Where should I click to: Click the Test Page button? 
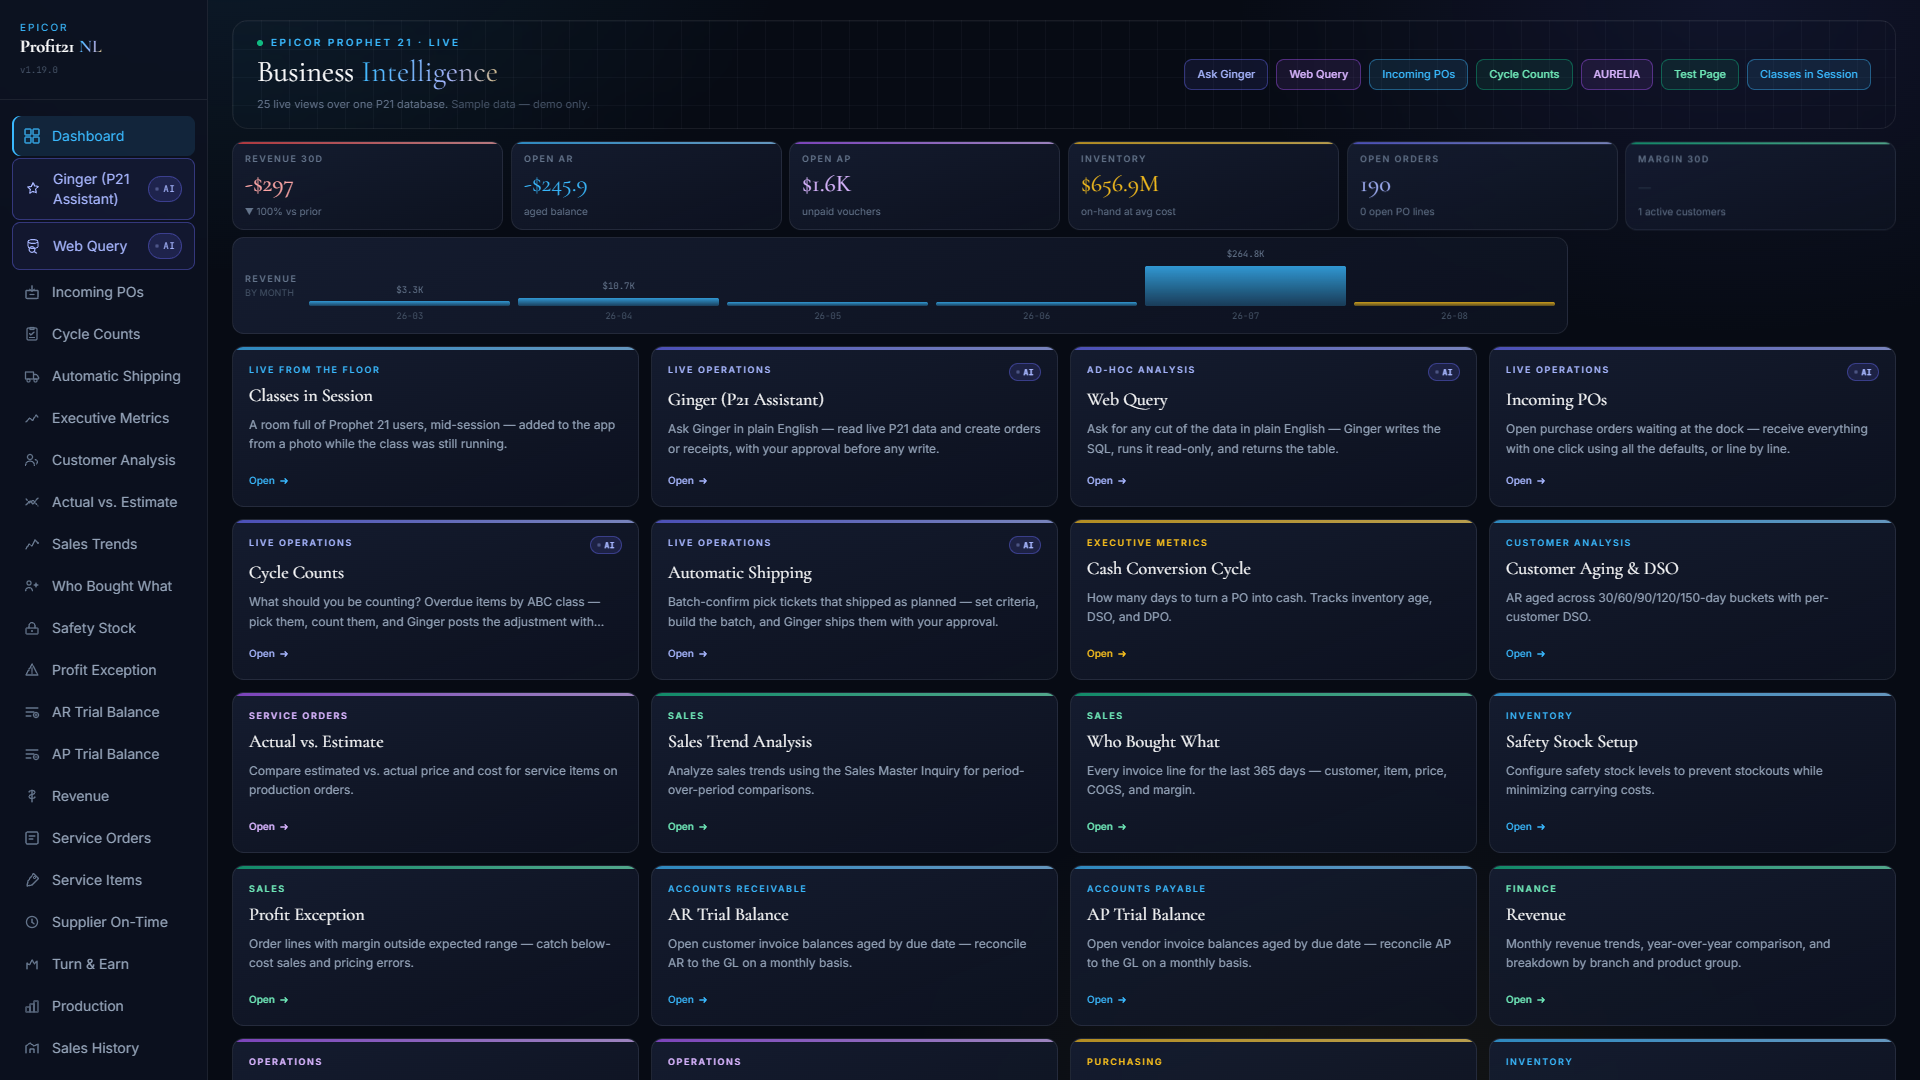tap(1700, 74)
